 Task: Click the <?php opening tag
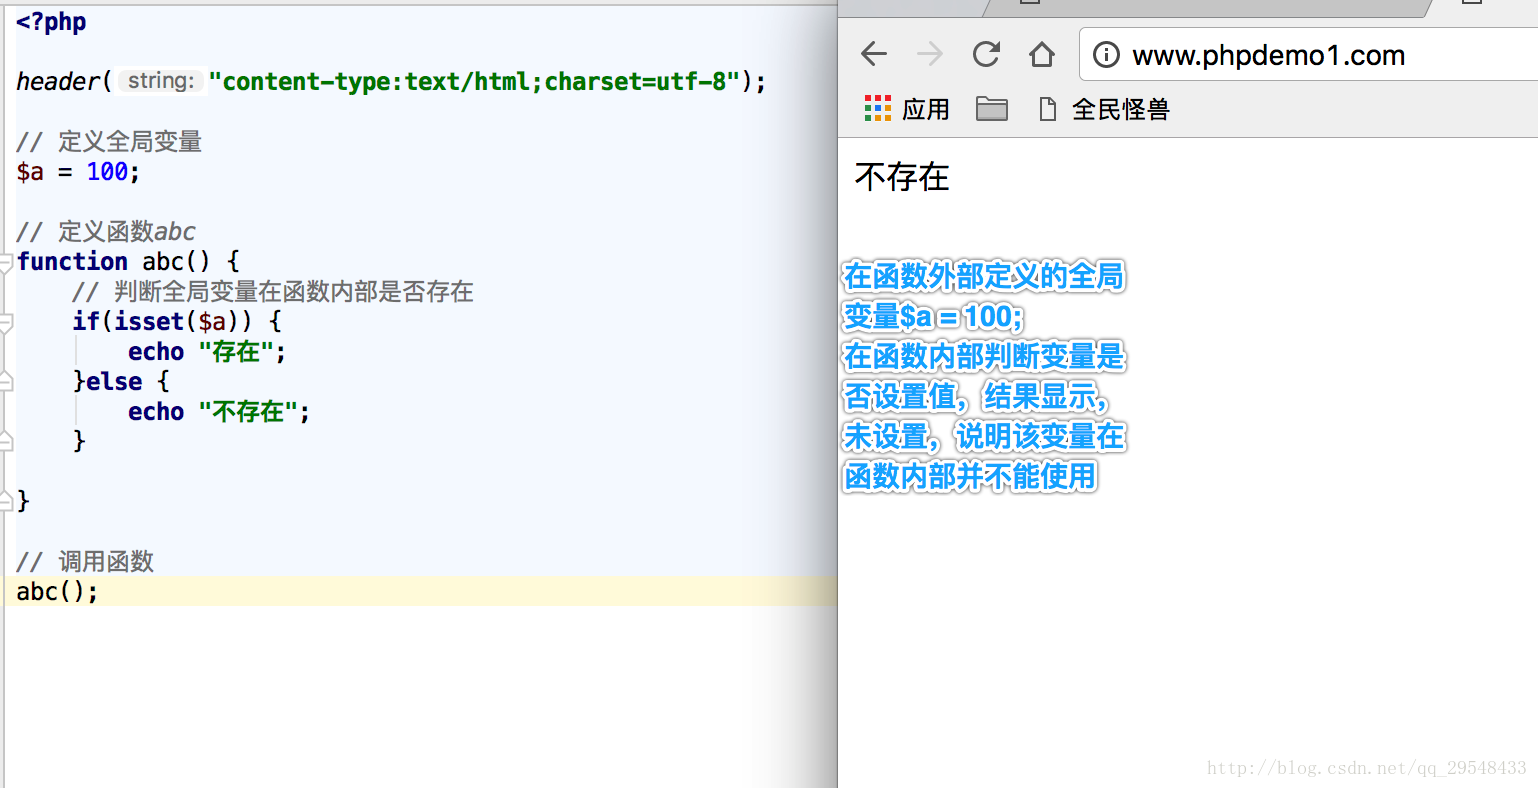[x=51, y=22]
